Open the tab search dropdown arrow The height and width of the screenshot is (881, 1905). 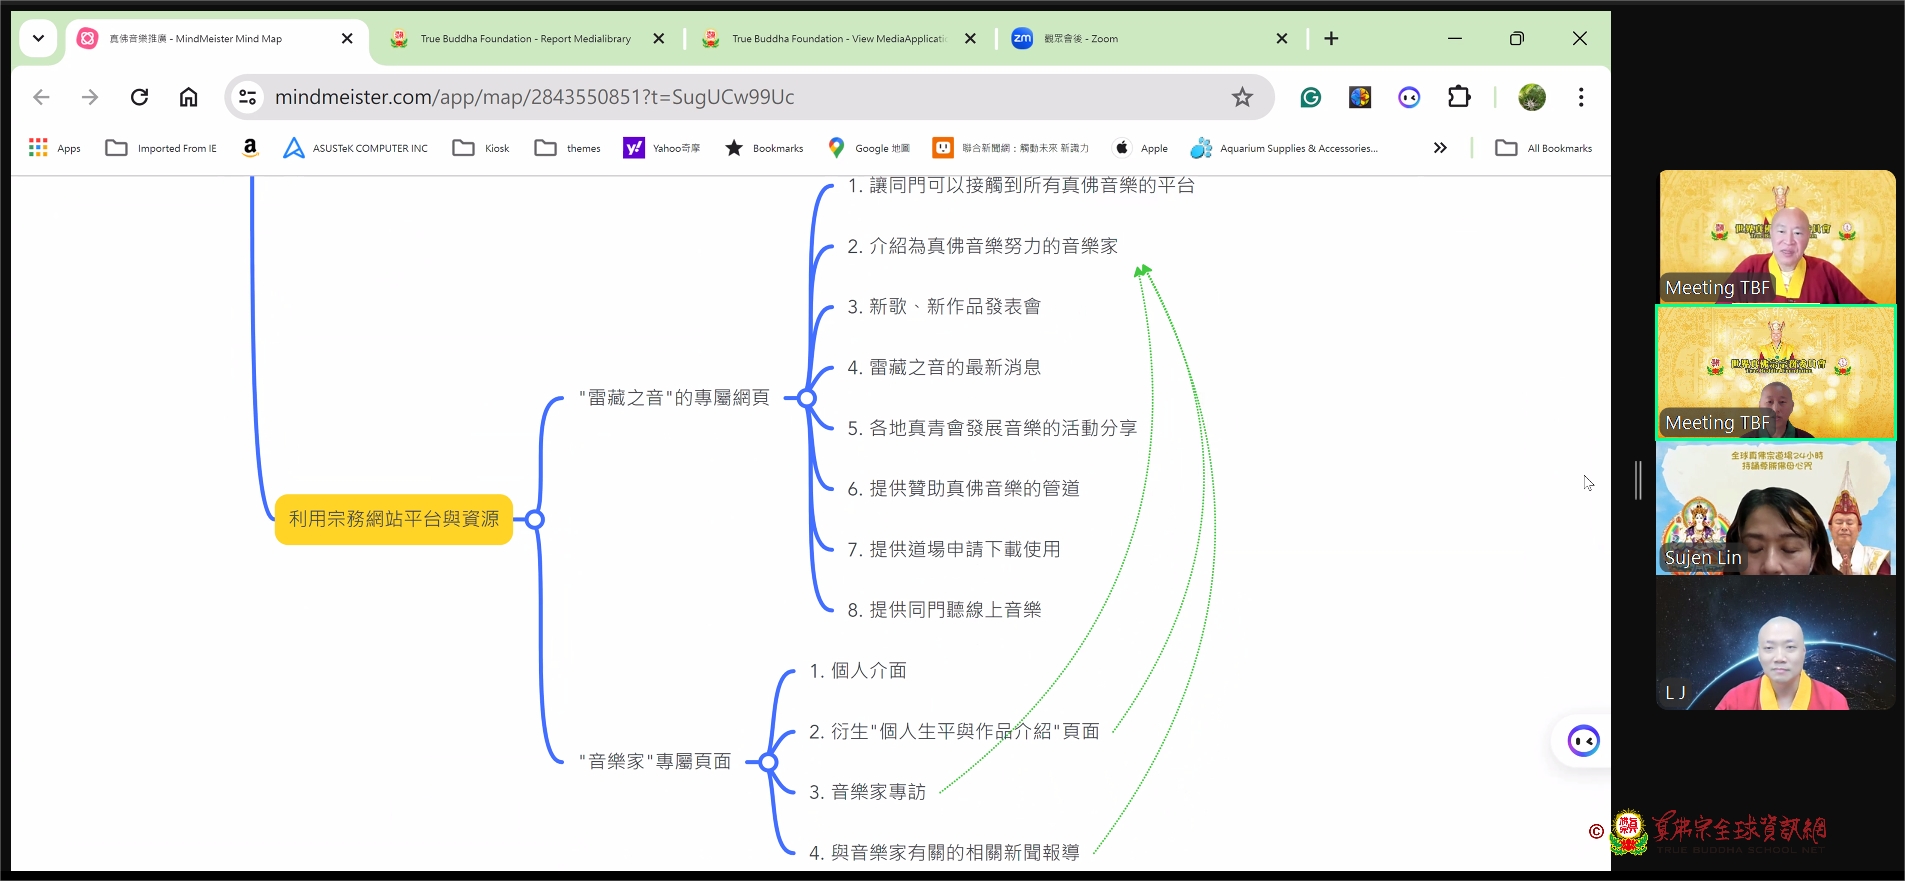click(x=38, y=38)
